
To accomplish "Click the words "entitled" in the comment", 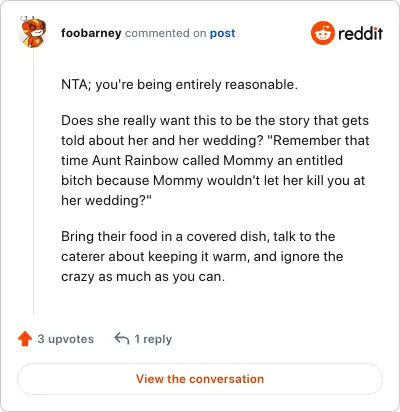I will (319, 160).
